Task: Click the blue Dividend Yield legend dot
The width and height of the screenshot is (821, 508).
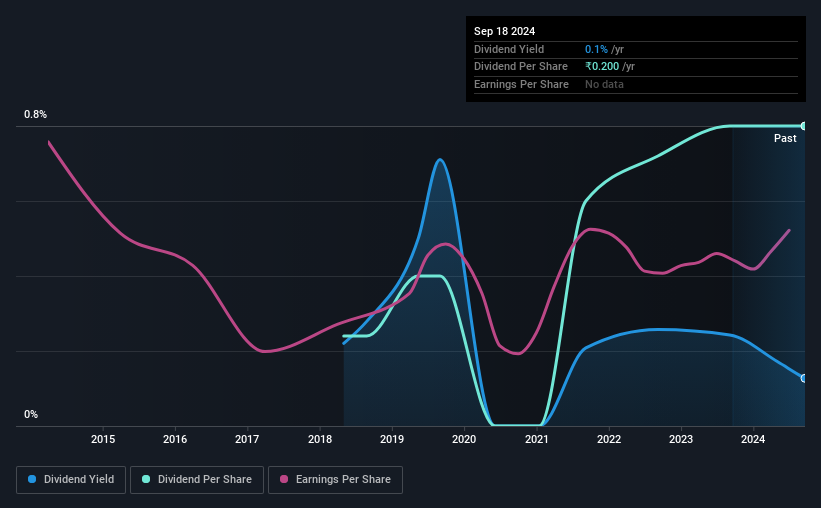Action: point(32,479)
